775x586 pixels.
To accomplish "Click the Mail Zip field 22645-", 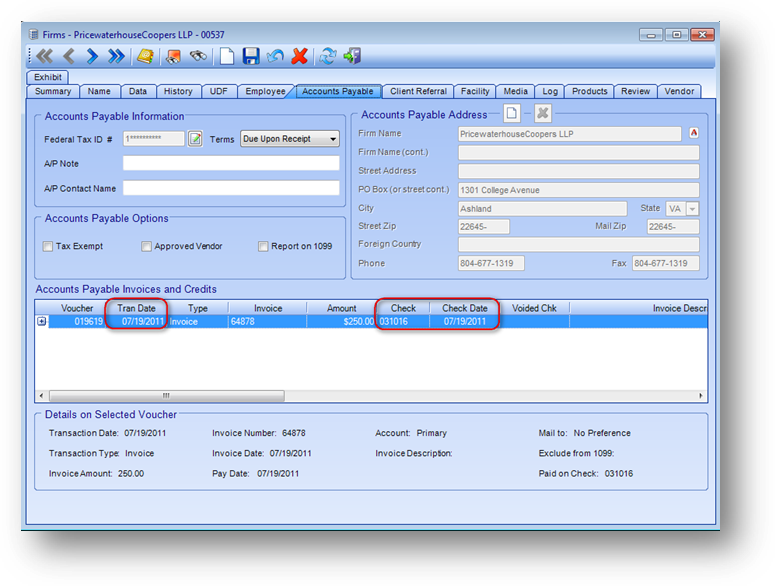I will click(x=673, y=227).
